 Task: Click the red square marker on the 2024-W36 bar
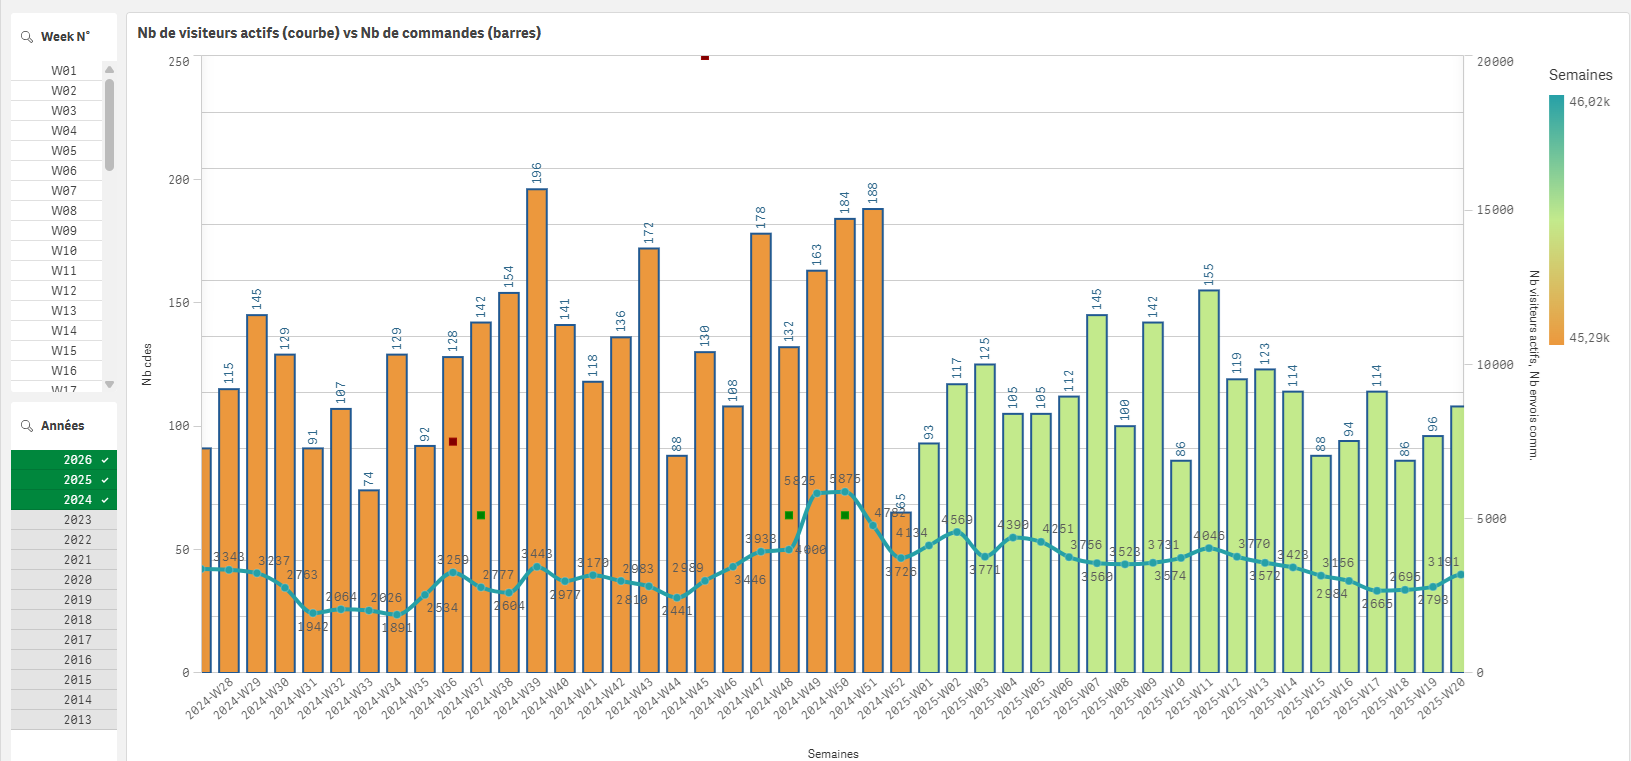point(453,441)
